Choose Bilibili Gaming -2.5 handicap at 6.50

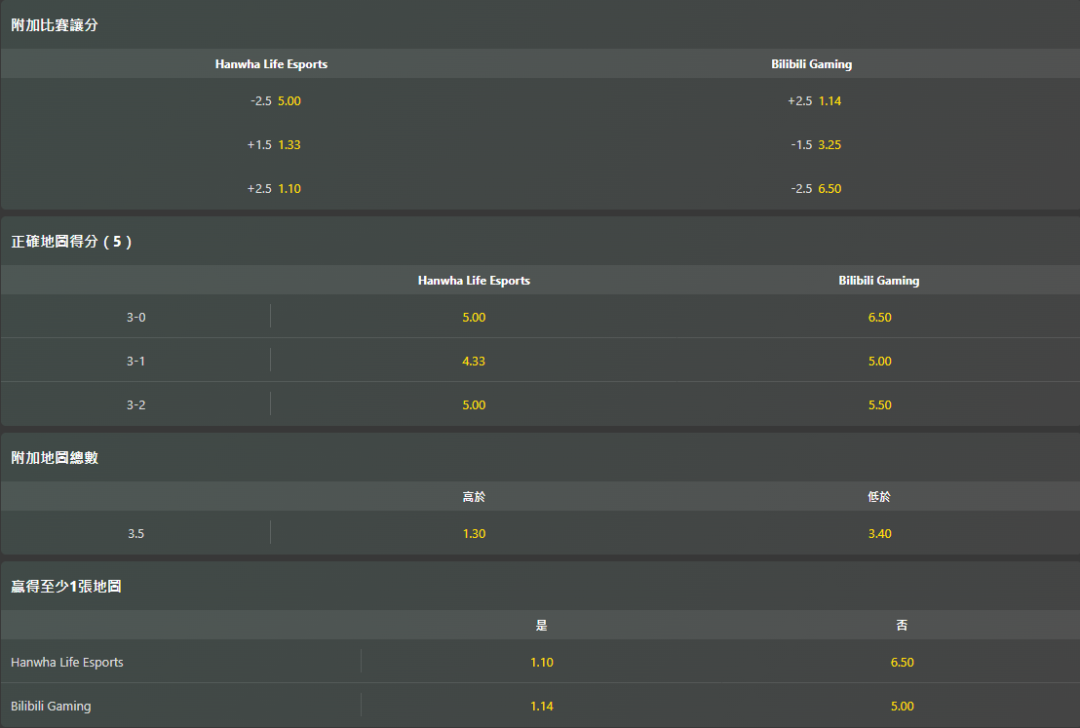(x=815, y=189)
